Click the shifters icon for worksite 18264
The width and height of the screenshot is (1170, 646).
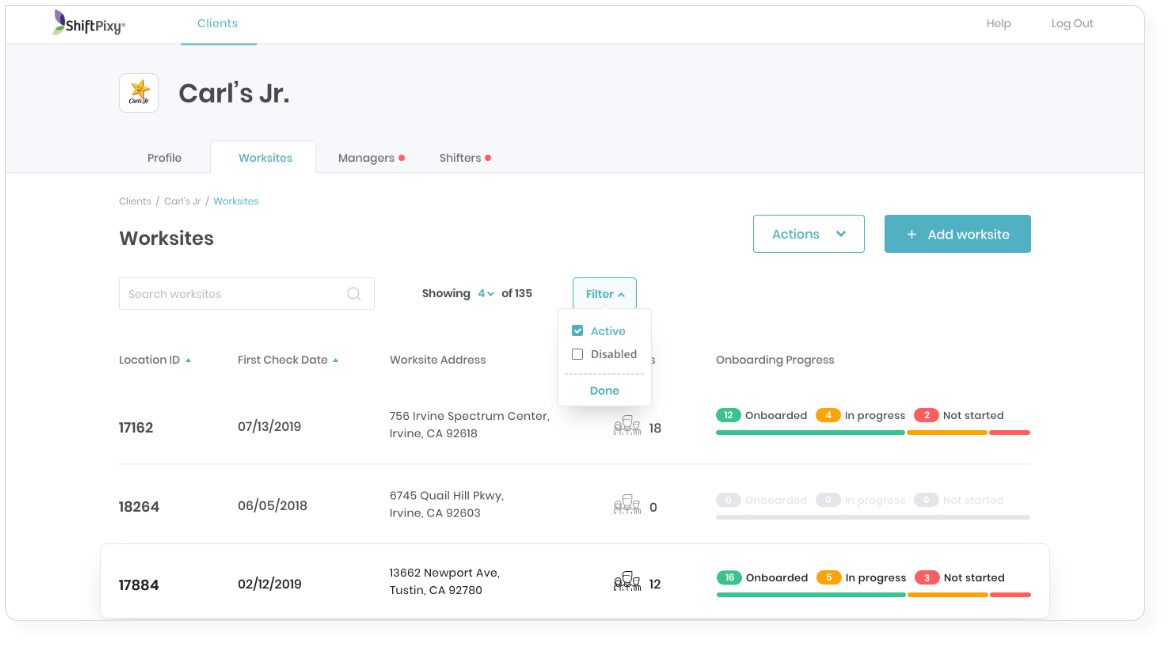click(x=627, y=505)
